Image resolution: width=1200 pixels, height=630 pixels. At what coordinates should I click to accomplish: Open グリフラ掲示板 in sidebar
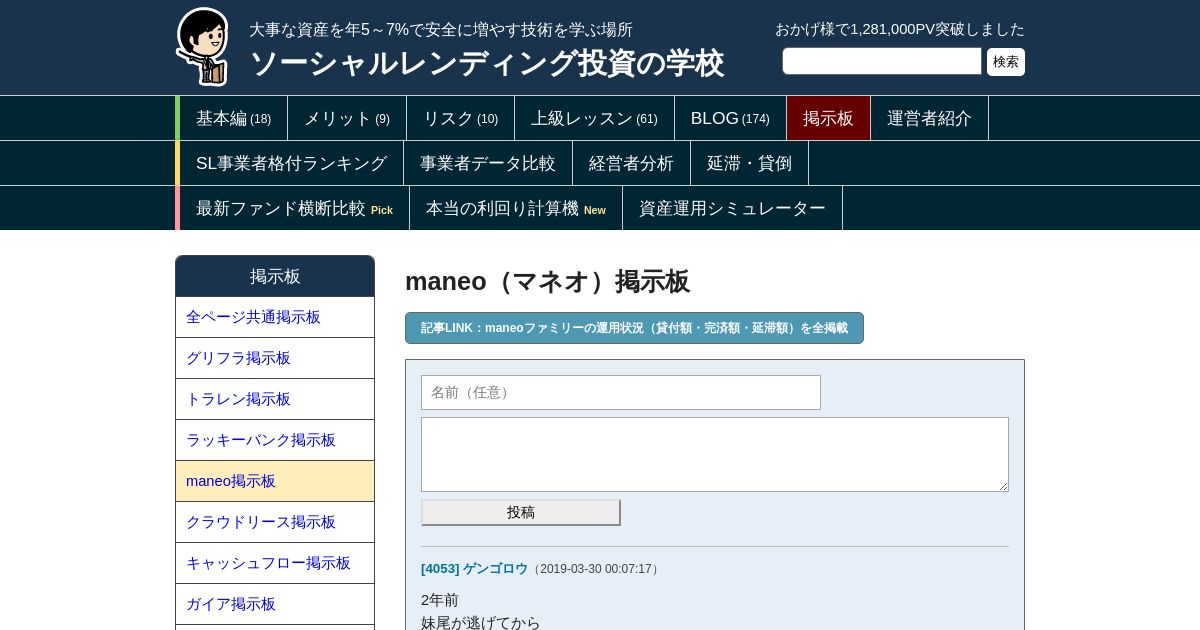click(275, 358)
